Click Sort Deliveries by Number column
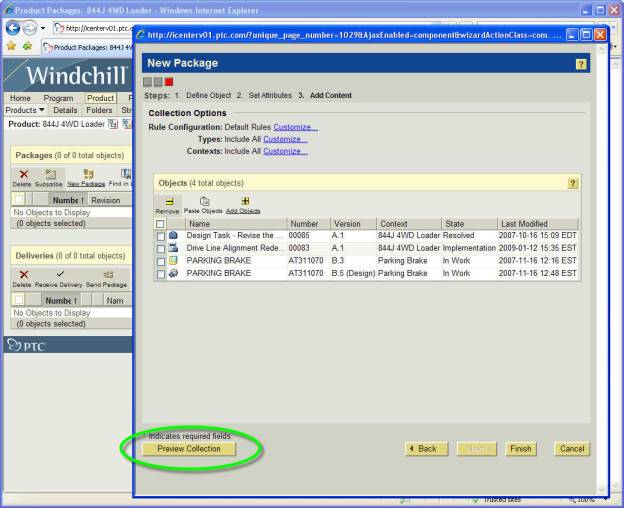Image resolution: width=624 pixels, height=508 pixels. [x=61, y=301]
